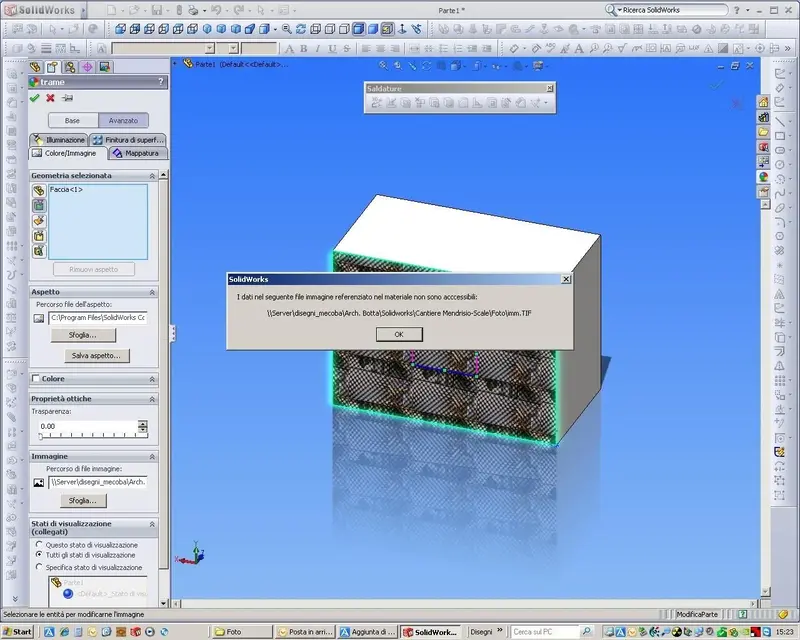Click Salva aspetto button

tap(97, 356)
